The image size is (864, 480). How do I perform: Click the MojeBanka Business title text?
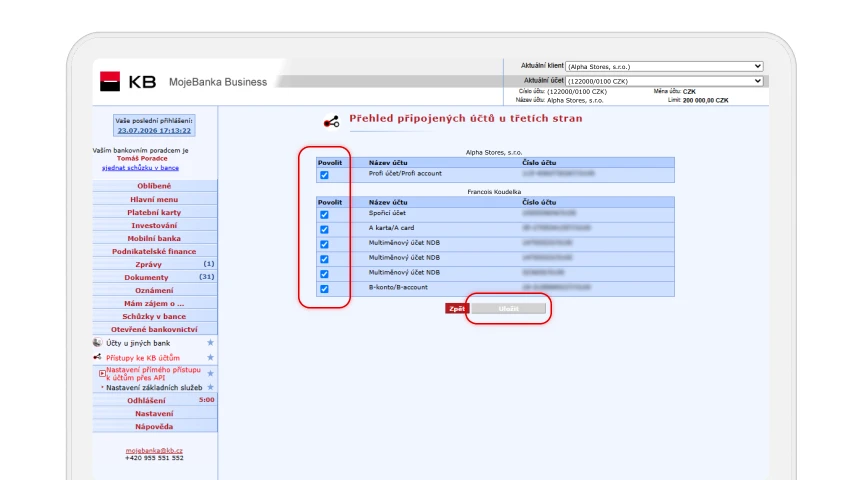tap(218, 82)
